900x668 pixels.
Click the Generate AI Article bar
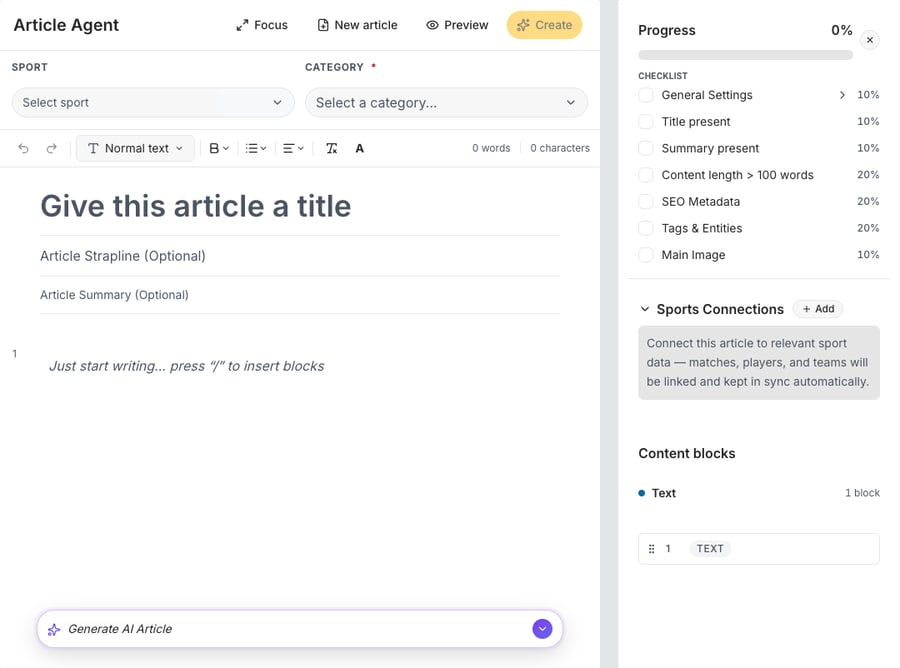tap(300, 629)
